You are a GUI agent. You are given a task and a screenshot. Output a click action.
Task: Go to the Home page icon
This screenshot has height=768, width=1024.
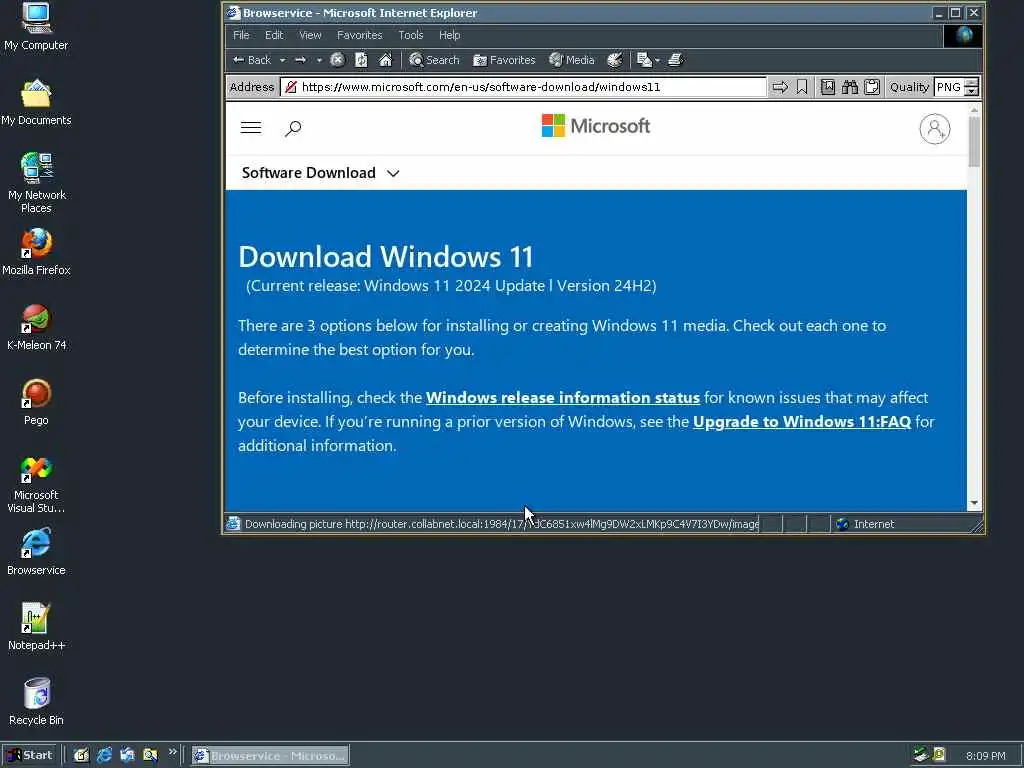tap(385, 60)
